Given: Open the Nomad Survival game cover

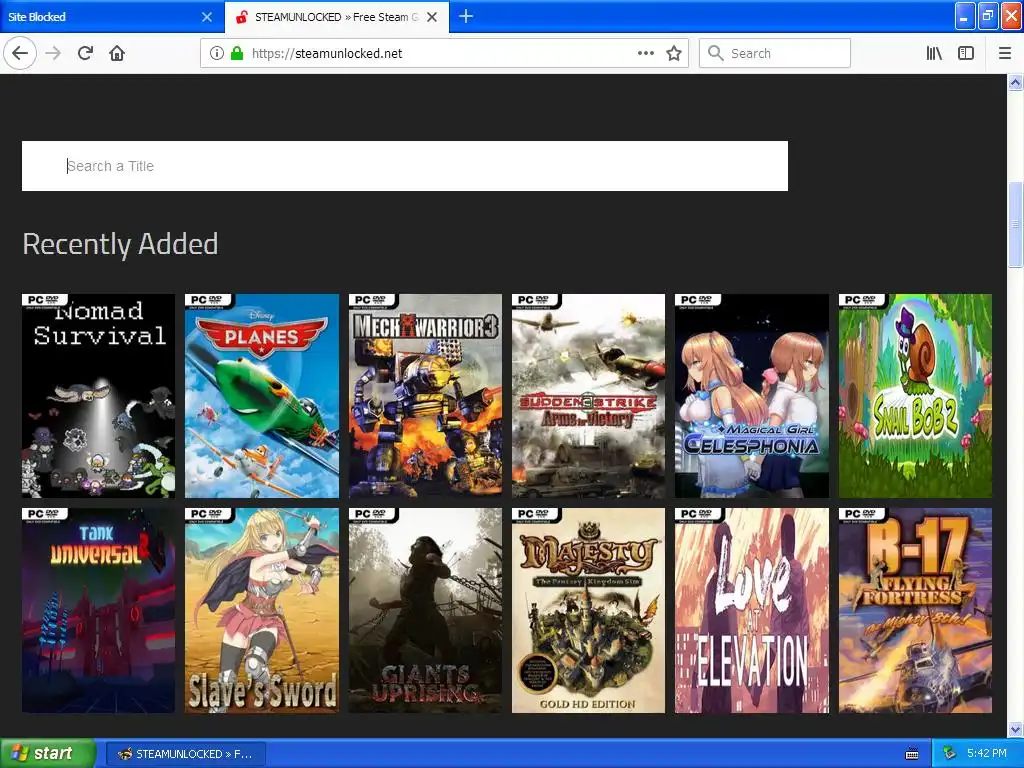Looking at the screenshot, I should click(99, 396).
